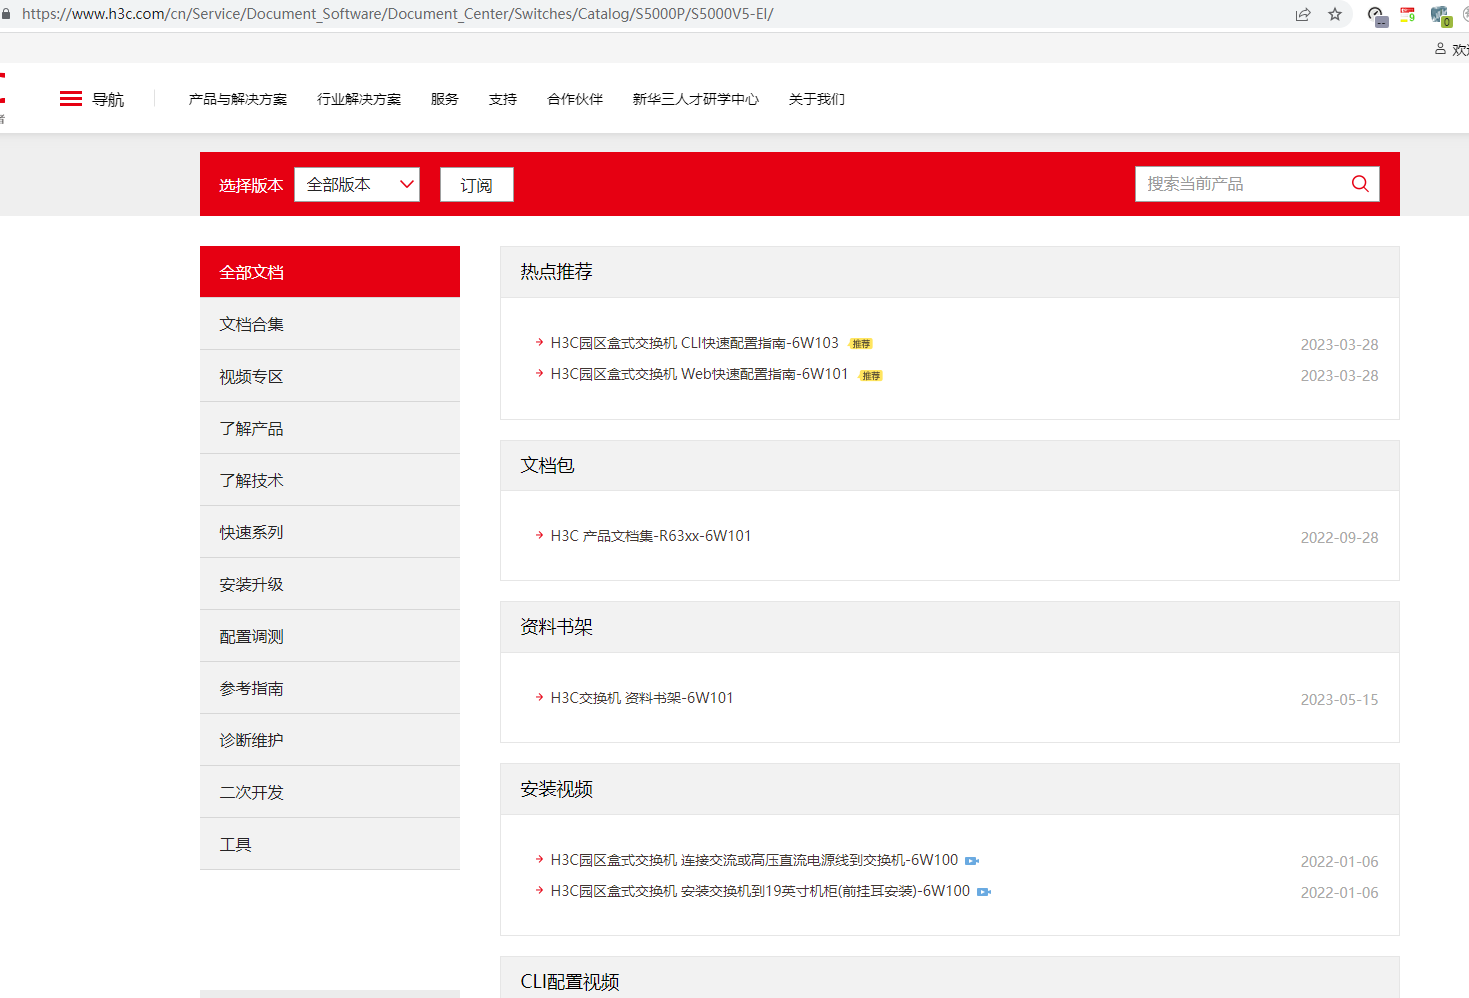Click the site lock icon
1469x998 pixels.
[6, 14]
